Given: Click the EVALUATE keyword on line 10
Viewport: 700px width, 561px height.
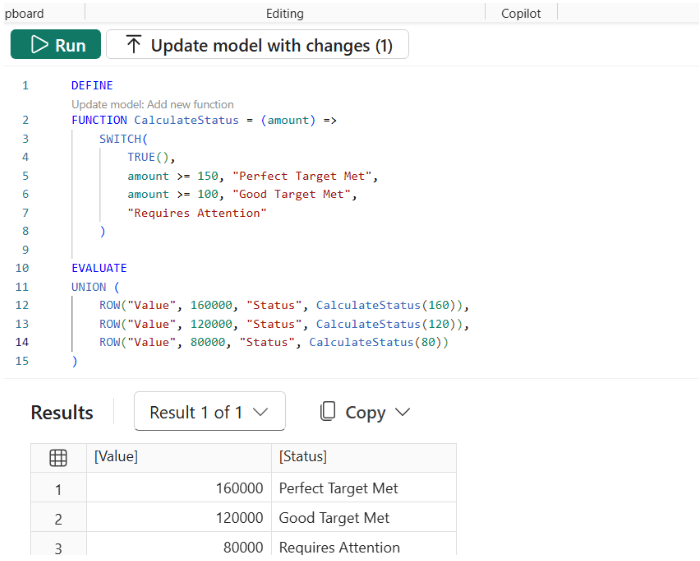Looking at the screenshot, I should (x=99, y=268).
